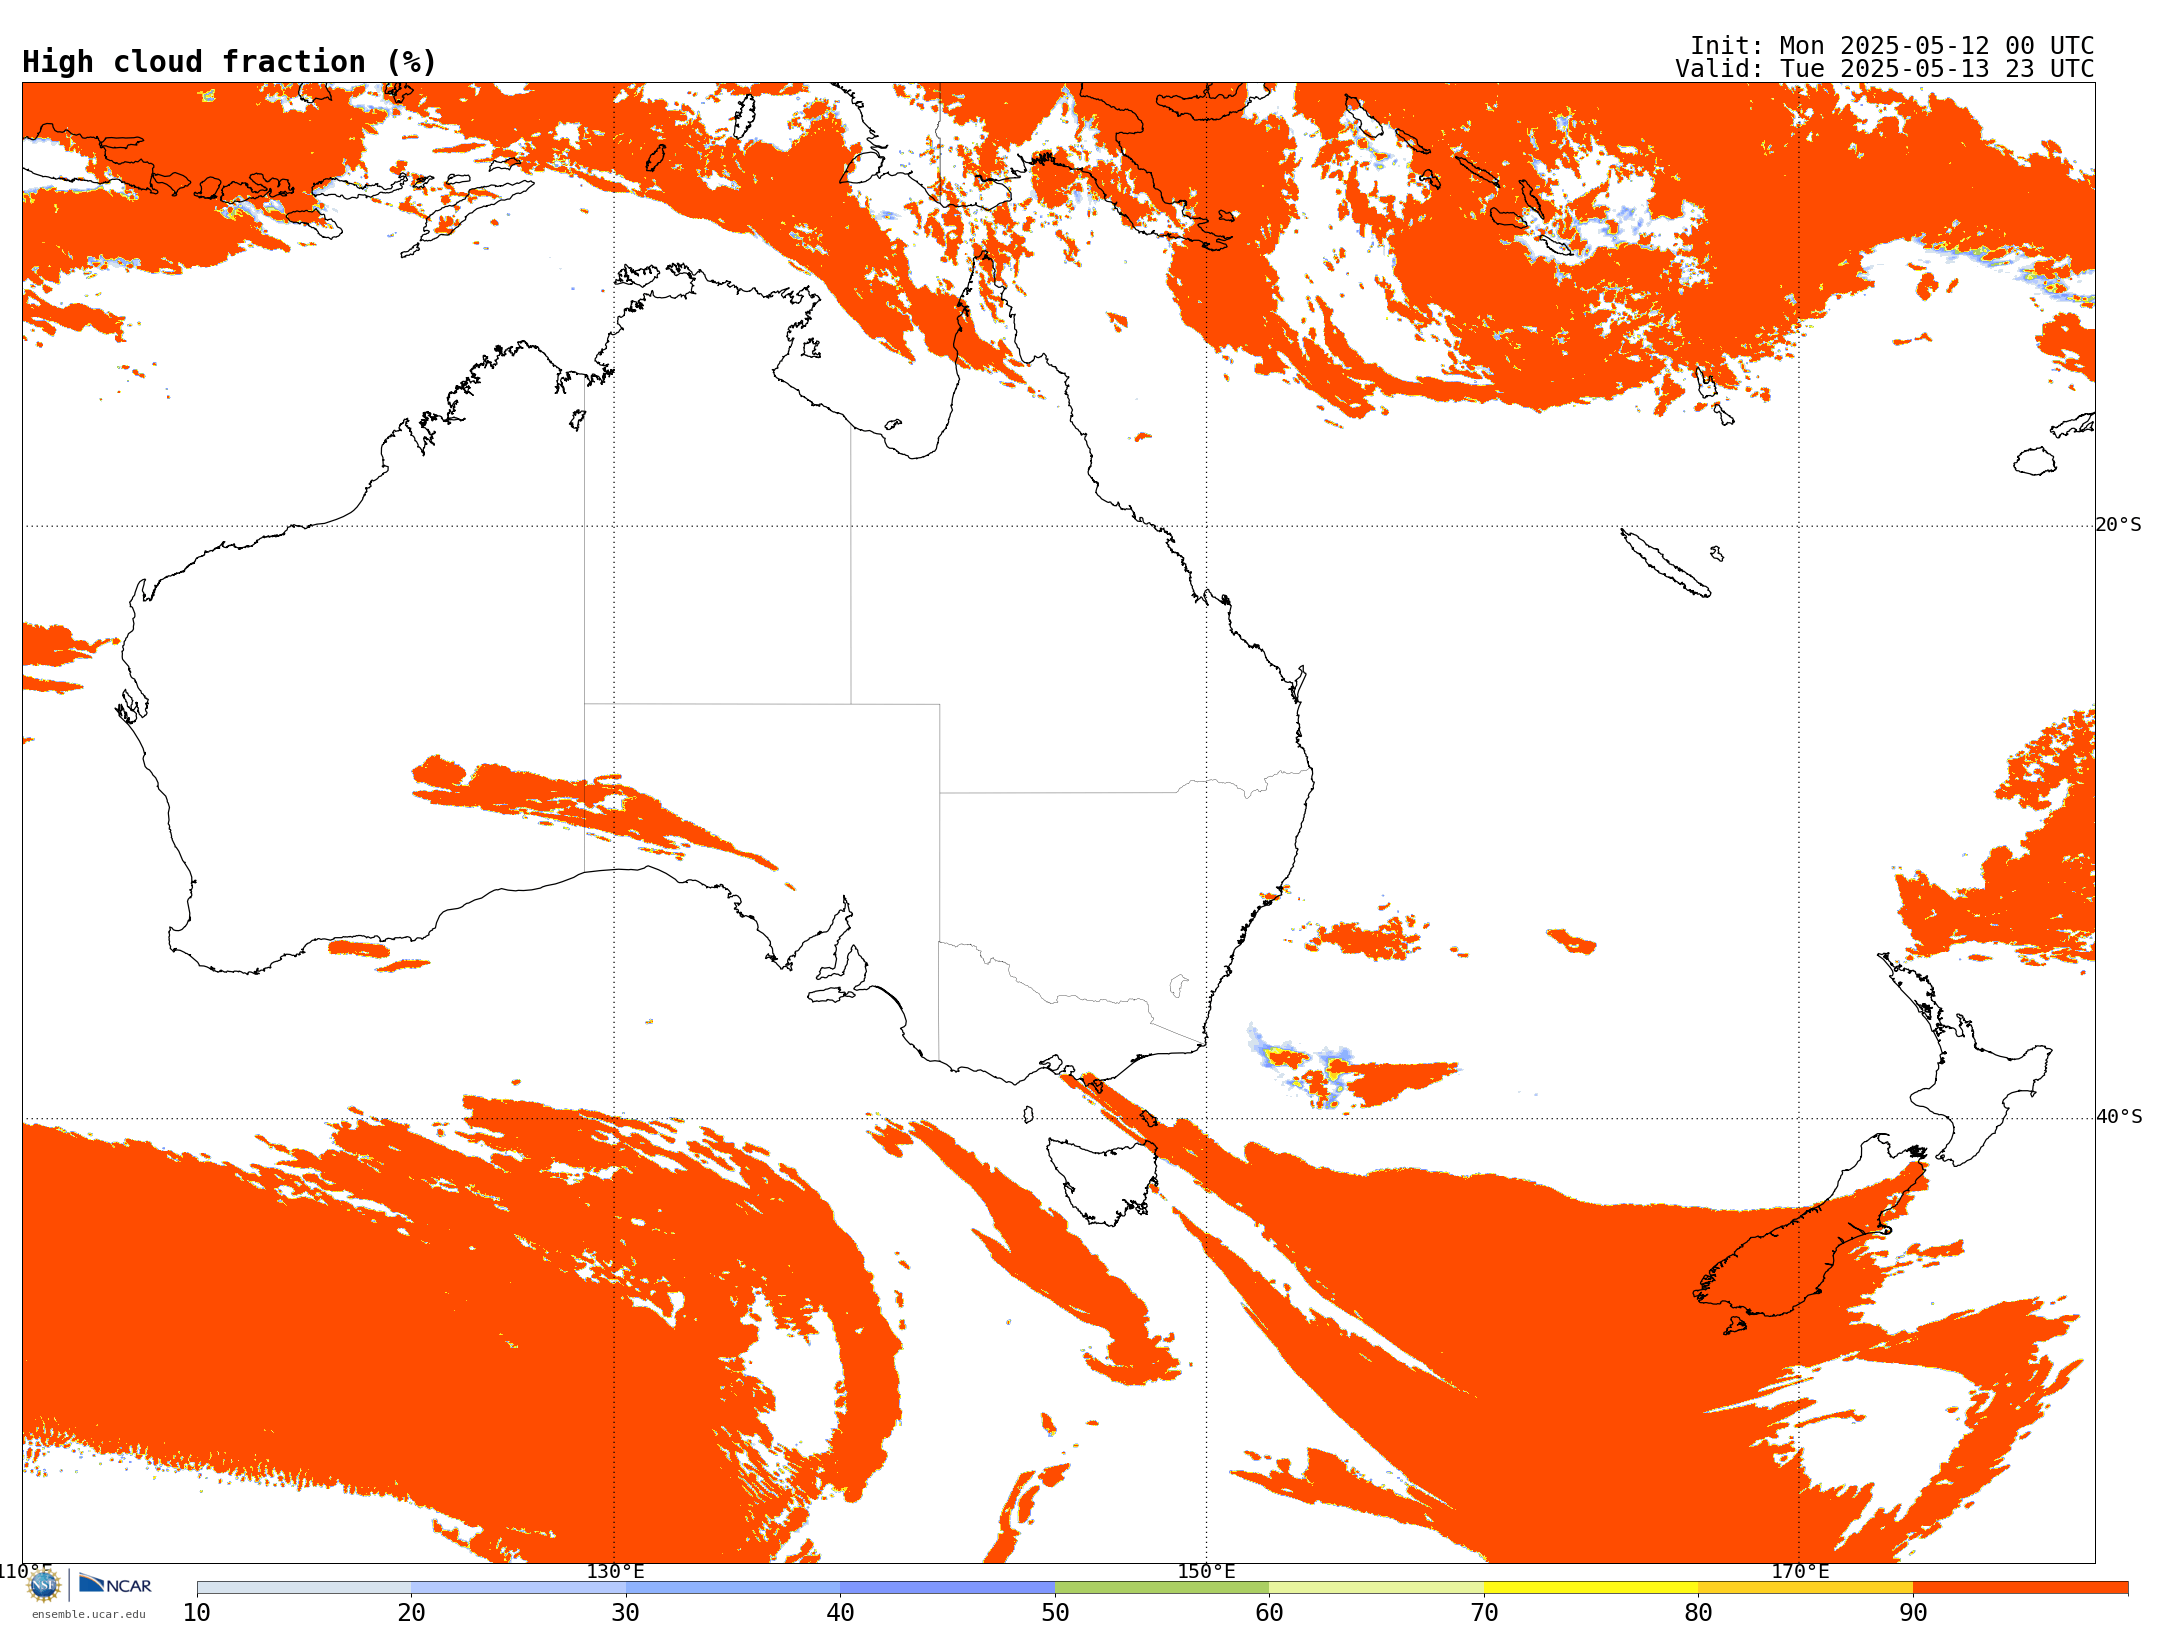Viewport: 2160px width, 1626px height.
Task: Click the colorbar tick label 30
Action: [x=626, y=1612]
